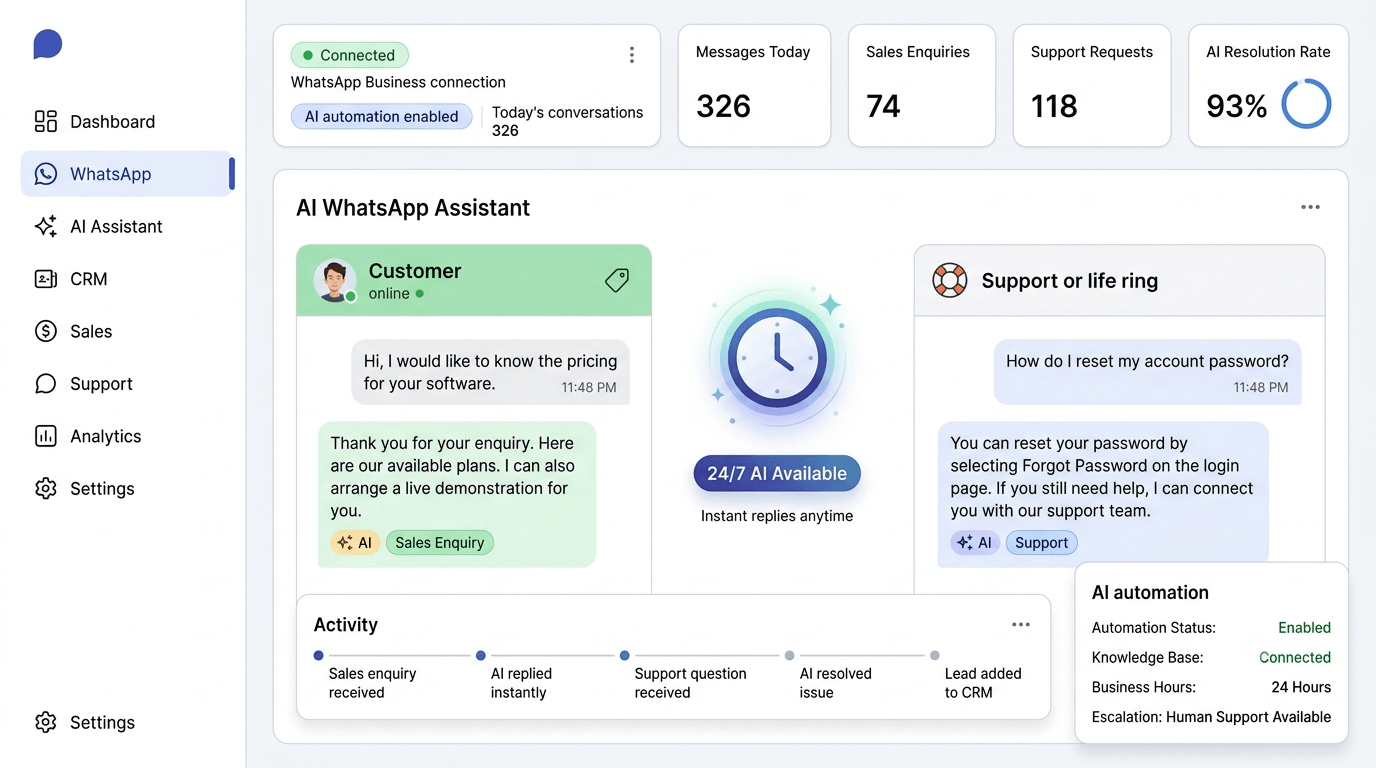Open the Sales section

[x=91, y=332]
